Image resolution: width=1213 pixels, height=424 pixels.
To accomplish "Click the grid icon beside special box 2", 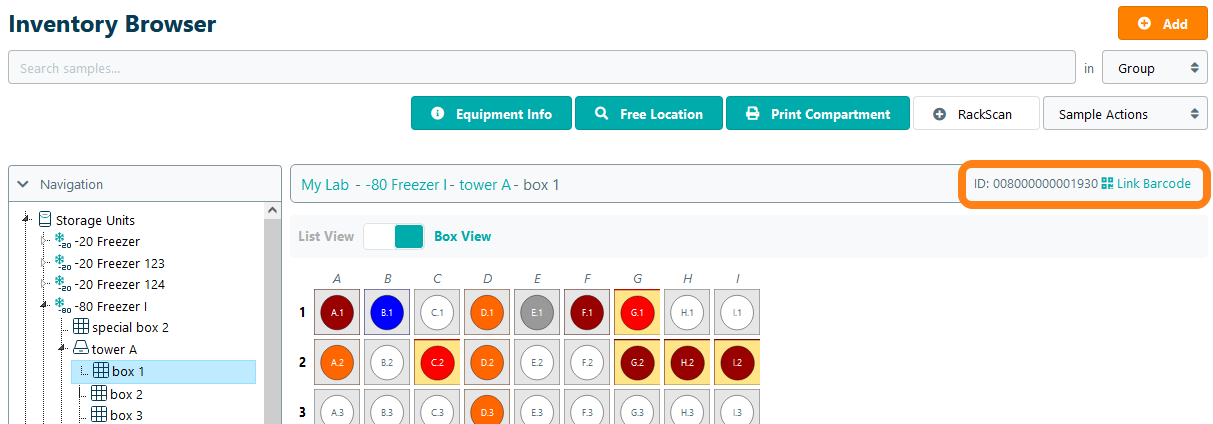I will pyautogui.click(x=81, y=327).
